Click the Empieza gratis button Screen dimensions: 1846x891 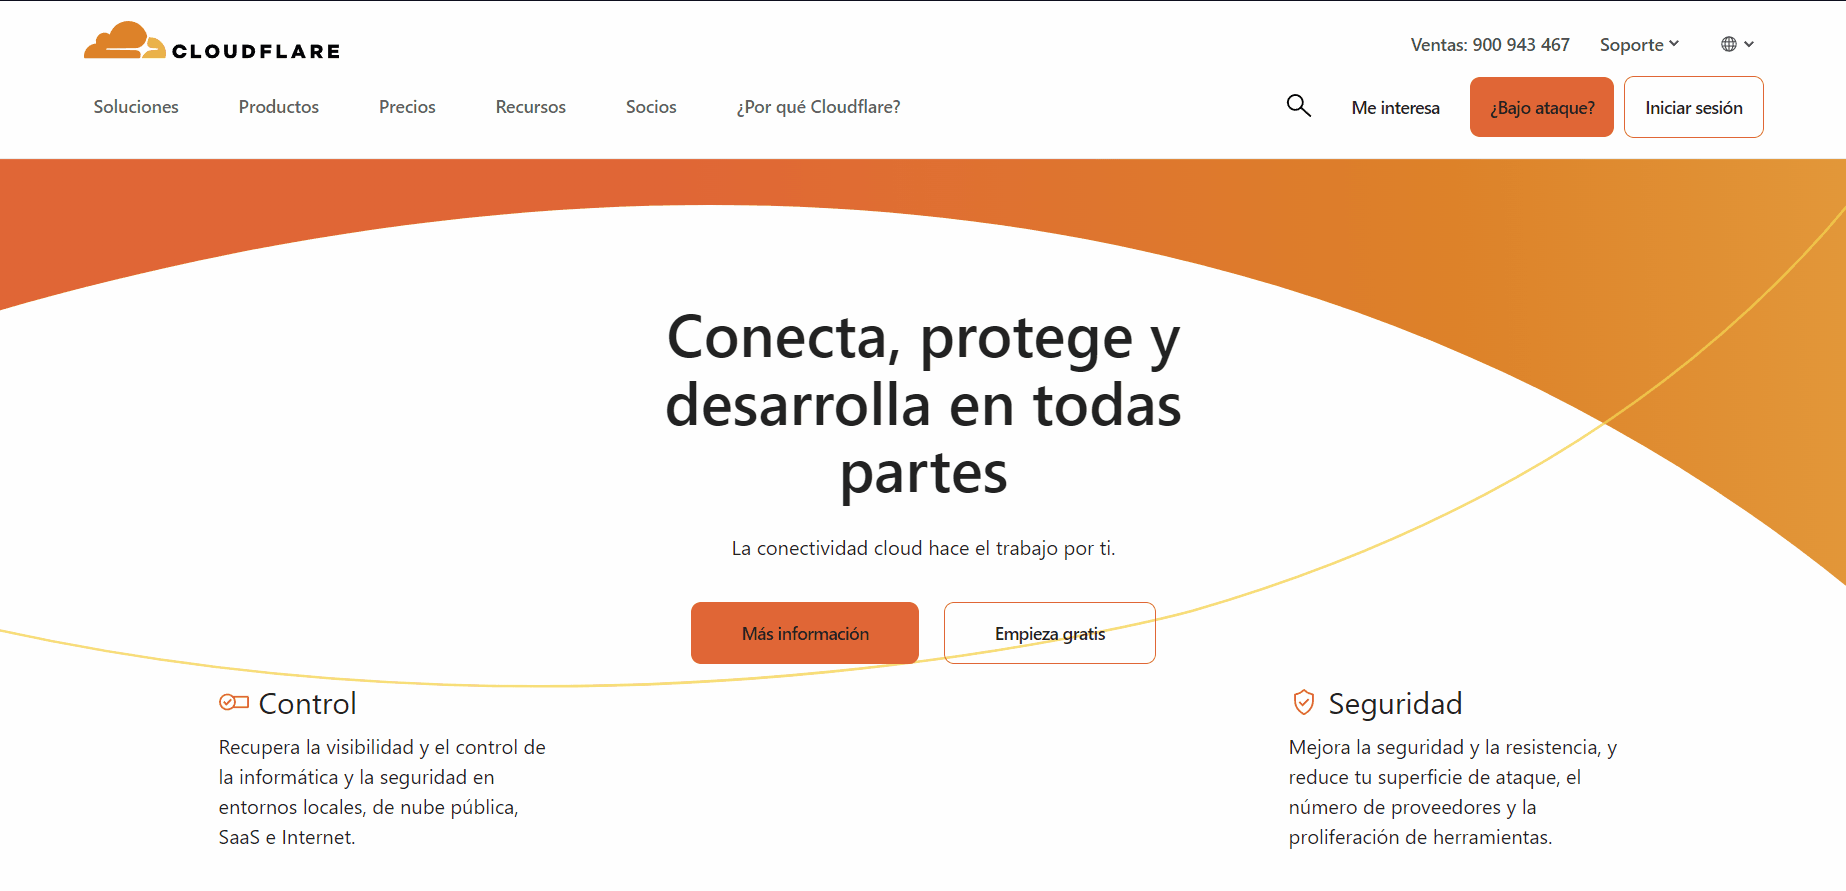(x=1049, y=633)
